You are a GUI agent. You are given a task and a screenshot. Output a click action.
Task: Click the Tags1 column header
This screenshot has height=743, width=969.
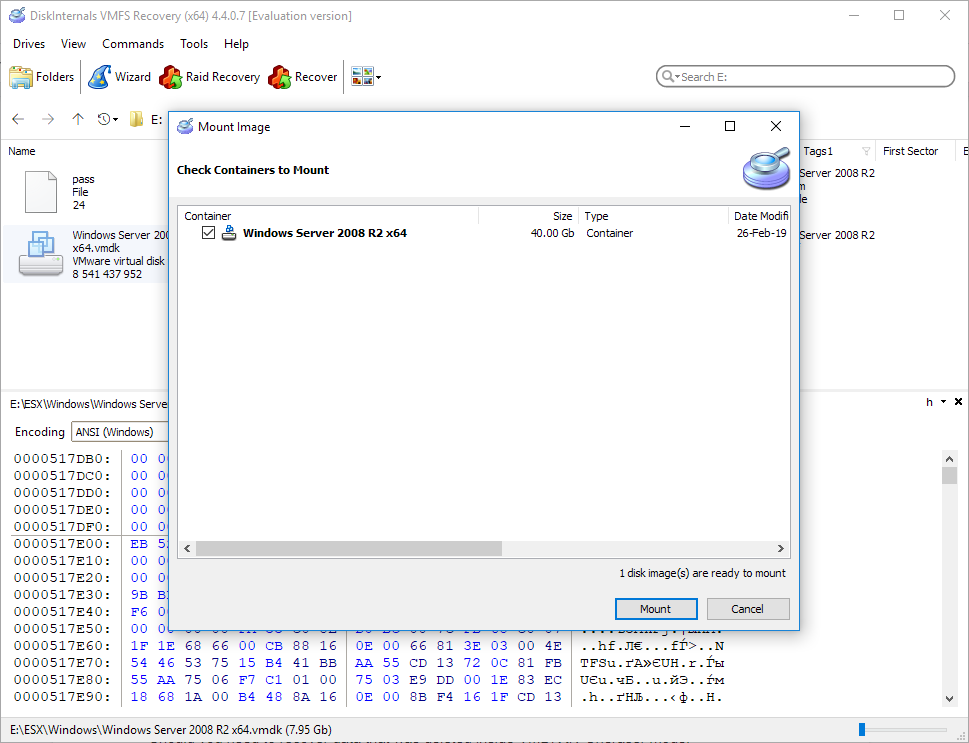coord(818,151)
